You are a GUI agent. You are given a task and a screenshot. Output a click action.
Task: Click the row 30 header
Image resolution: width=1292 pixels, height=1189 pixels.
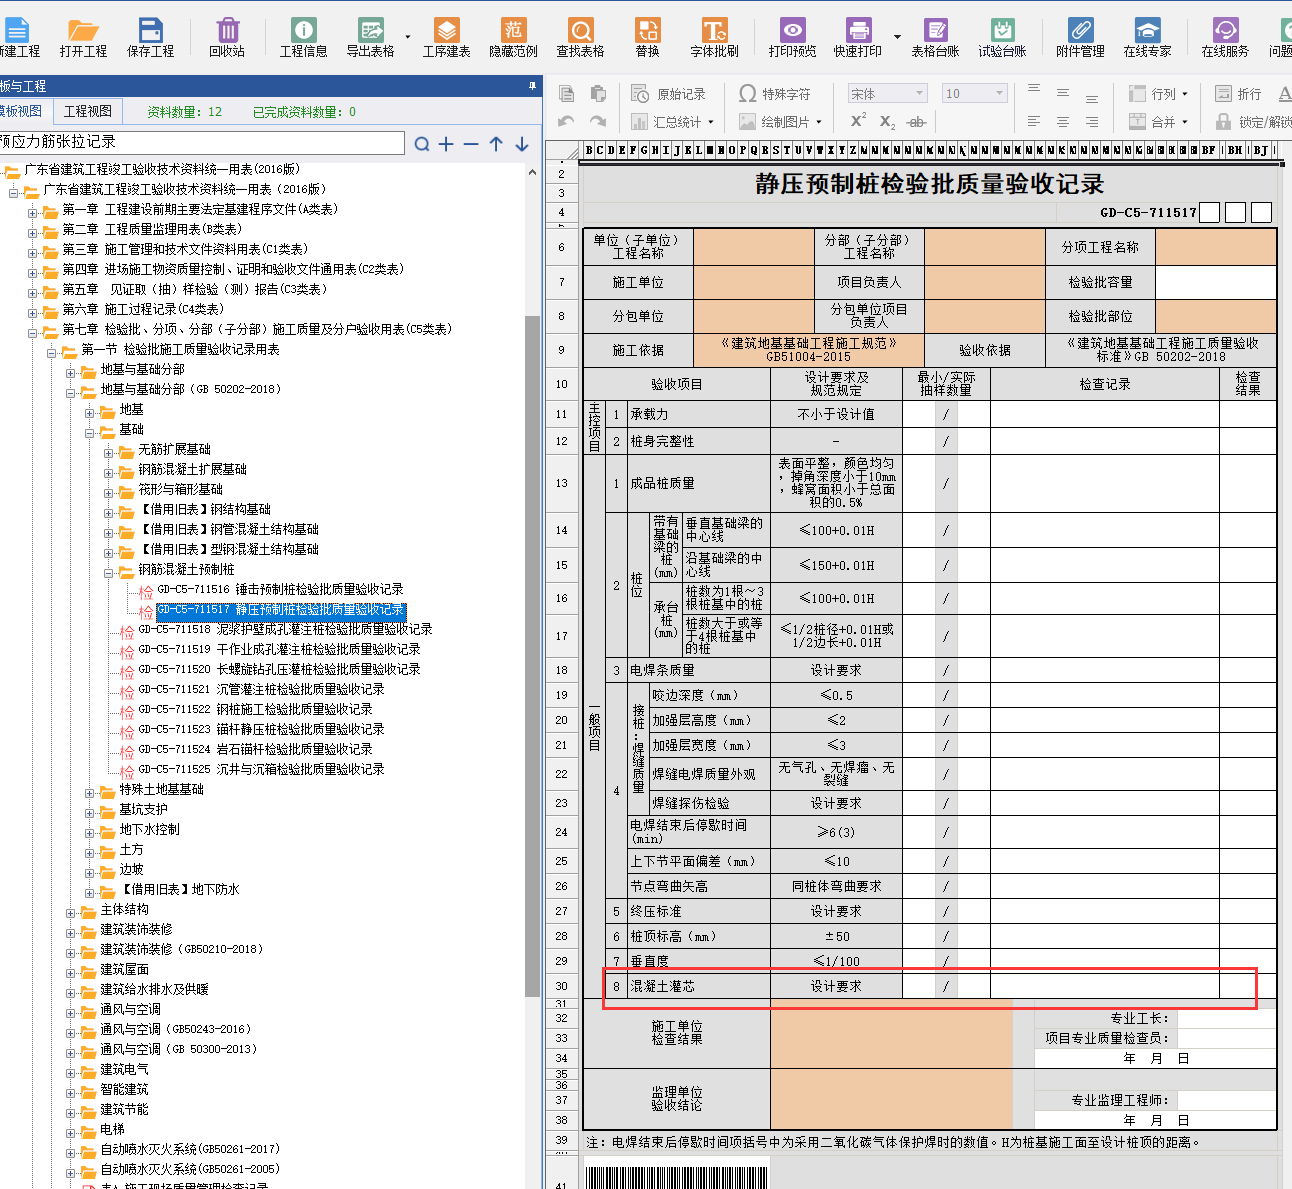coord(561,986)
